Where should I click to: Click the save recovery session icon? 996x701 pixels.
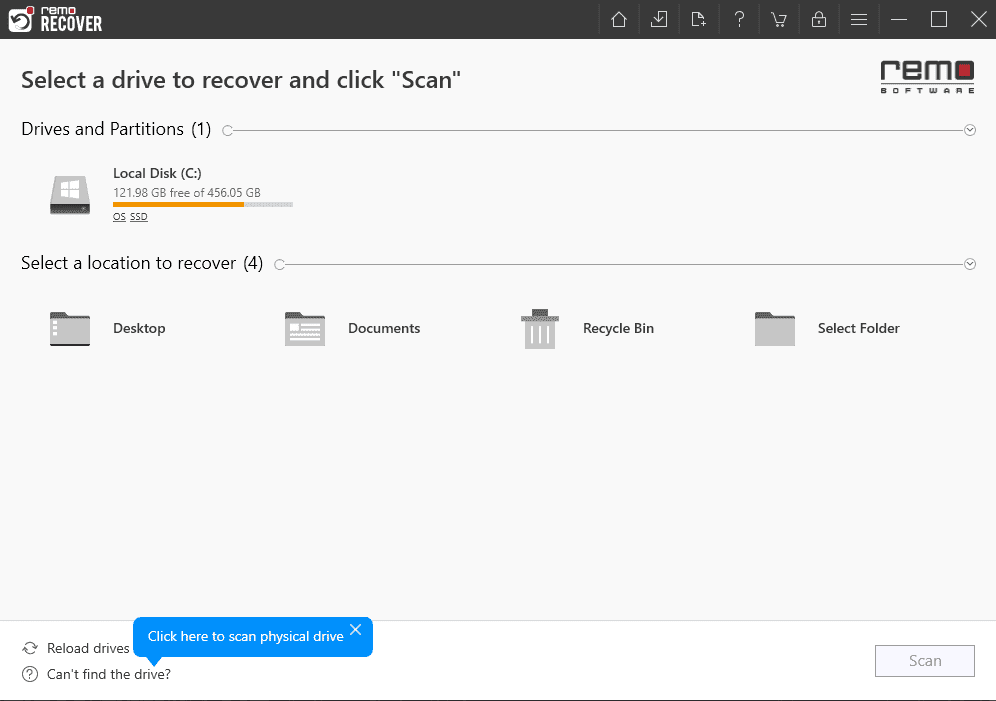click(x=659, y=20)
